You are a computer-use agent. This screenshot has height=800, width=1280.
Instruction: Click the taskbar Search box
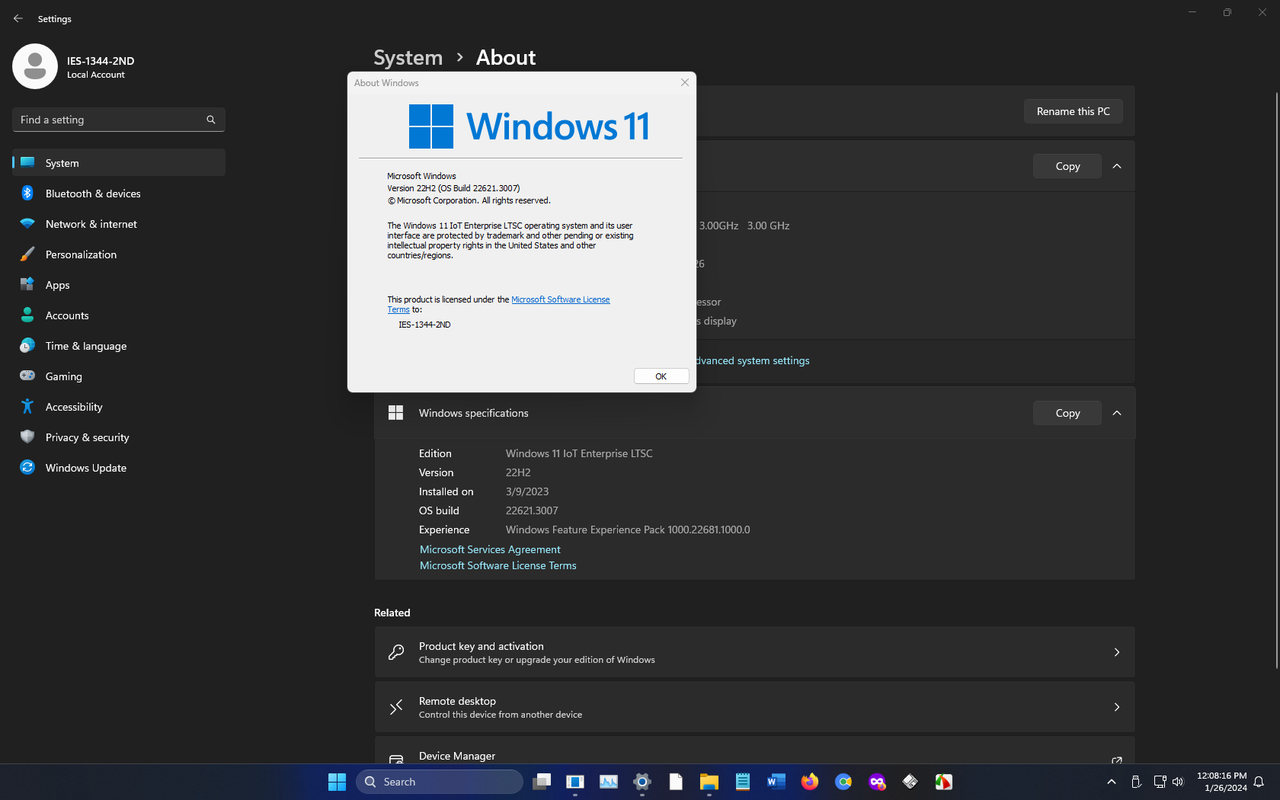[x=440, y=782]
